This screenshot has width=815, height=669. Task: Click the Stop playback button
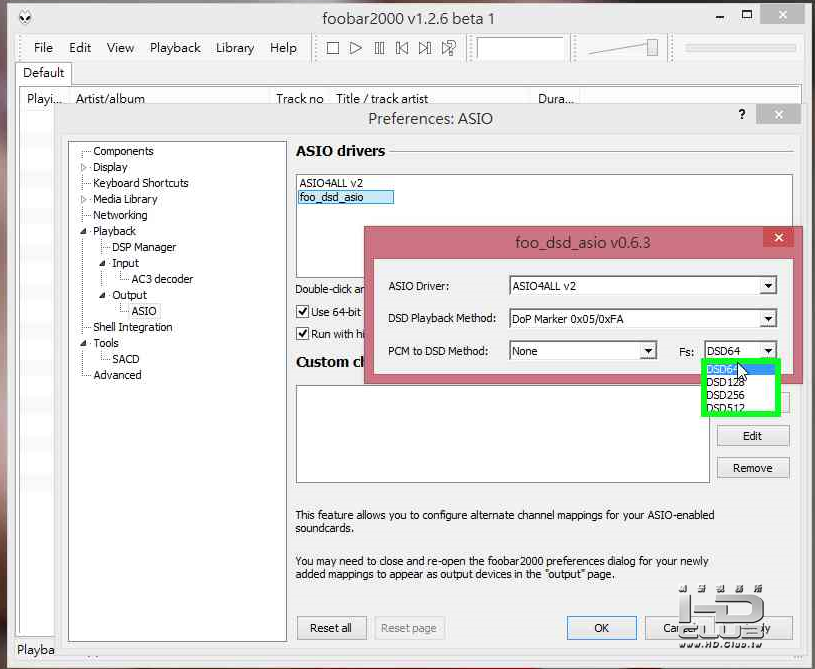point(333,48)
